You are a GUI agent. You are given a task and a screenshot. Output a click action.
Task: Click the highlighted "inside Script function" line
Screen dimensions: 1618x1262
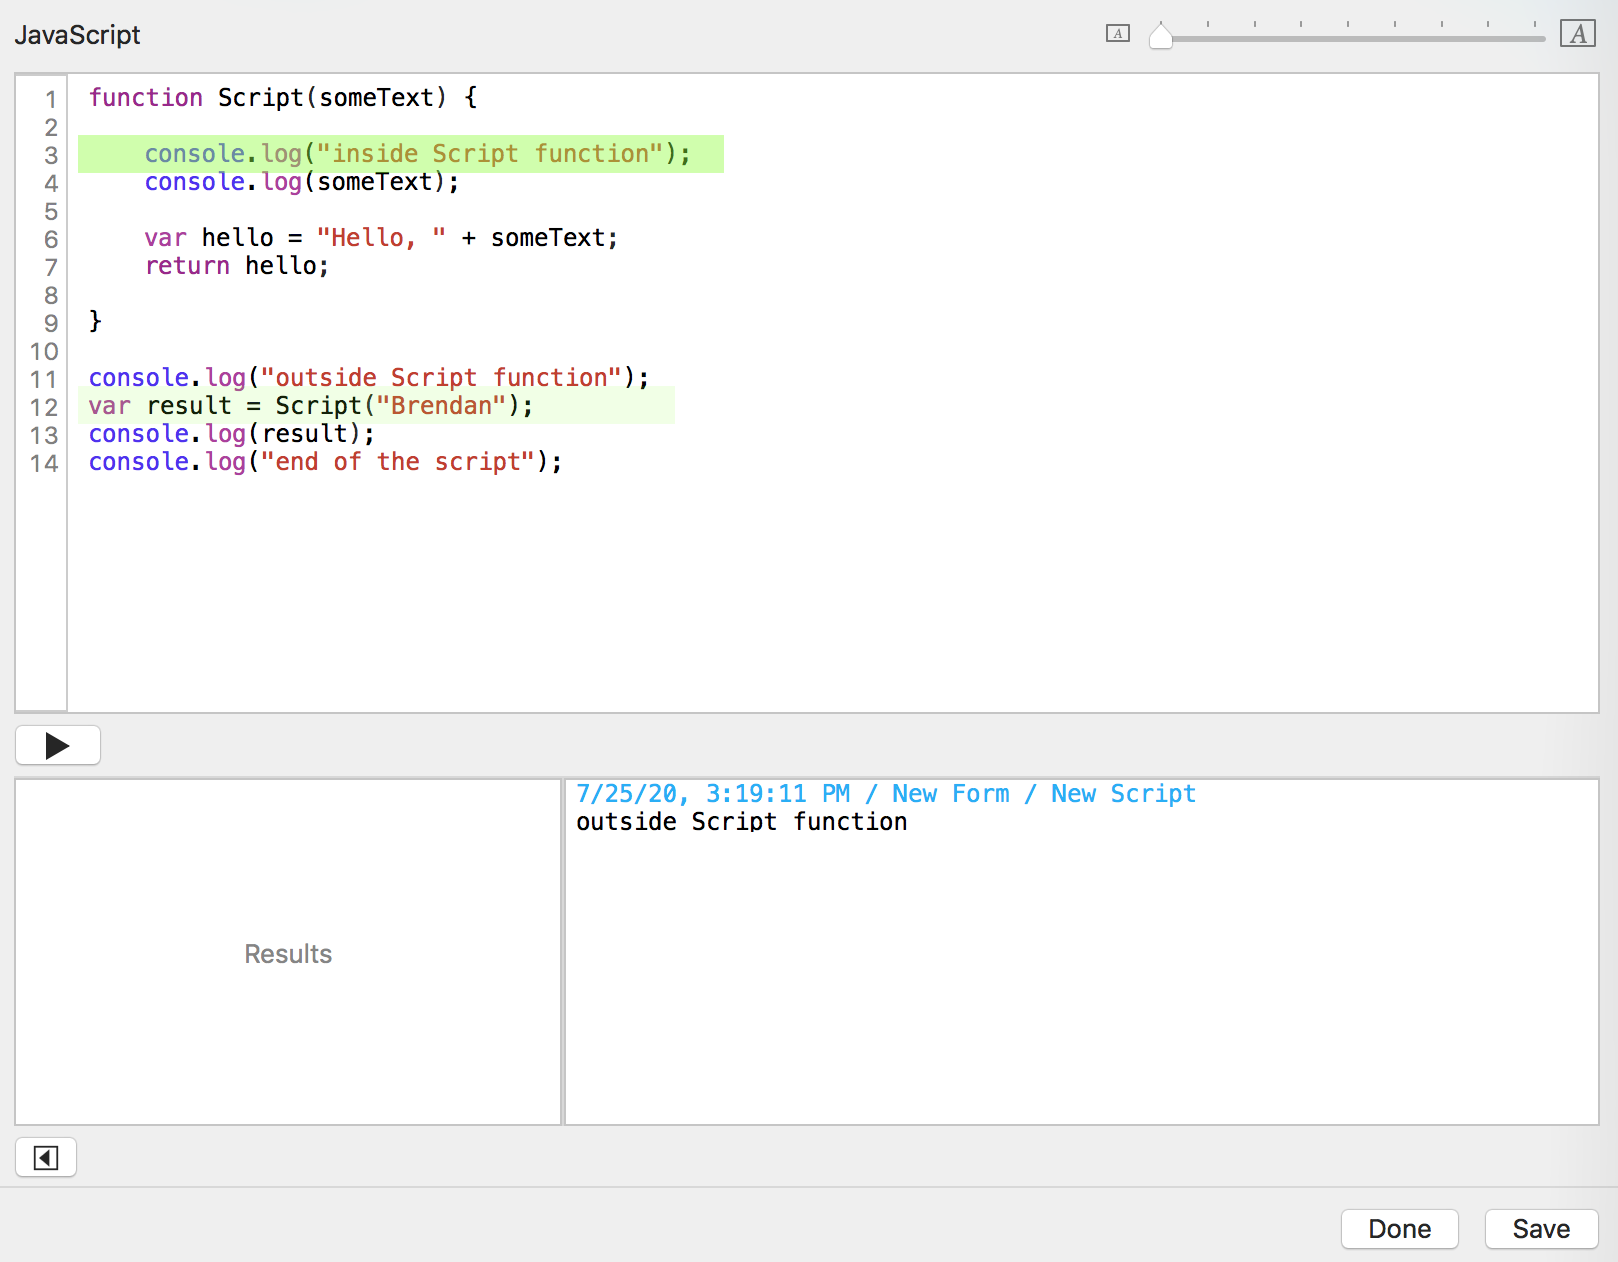pos(417,154)
